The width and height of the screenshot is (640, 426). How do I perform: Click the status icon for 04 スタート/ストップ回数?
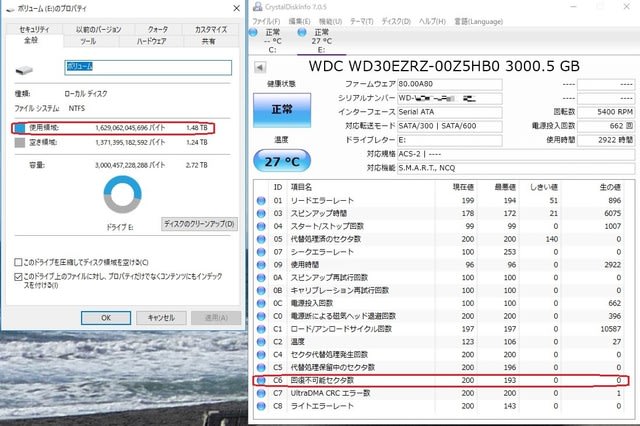click(261, 226)
